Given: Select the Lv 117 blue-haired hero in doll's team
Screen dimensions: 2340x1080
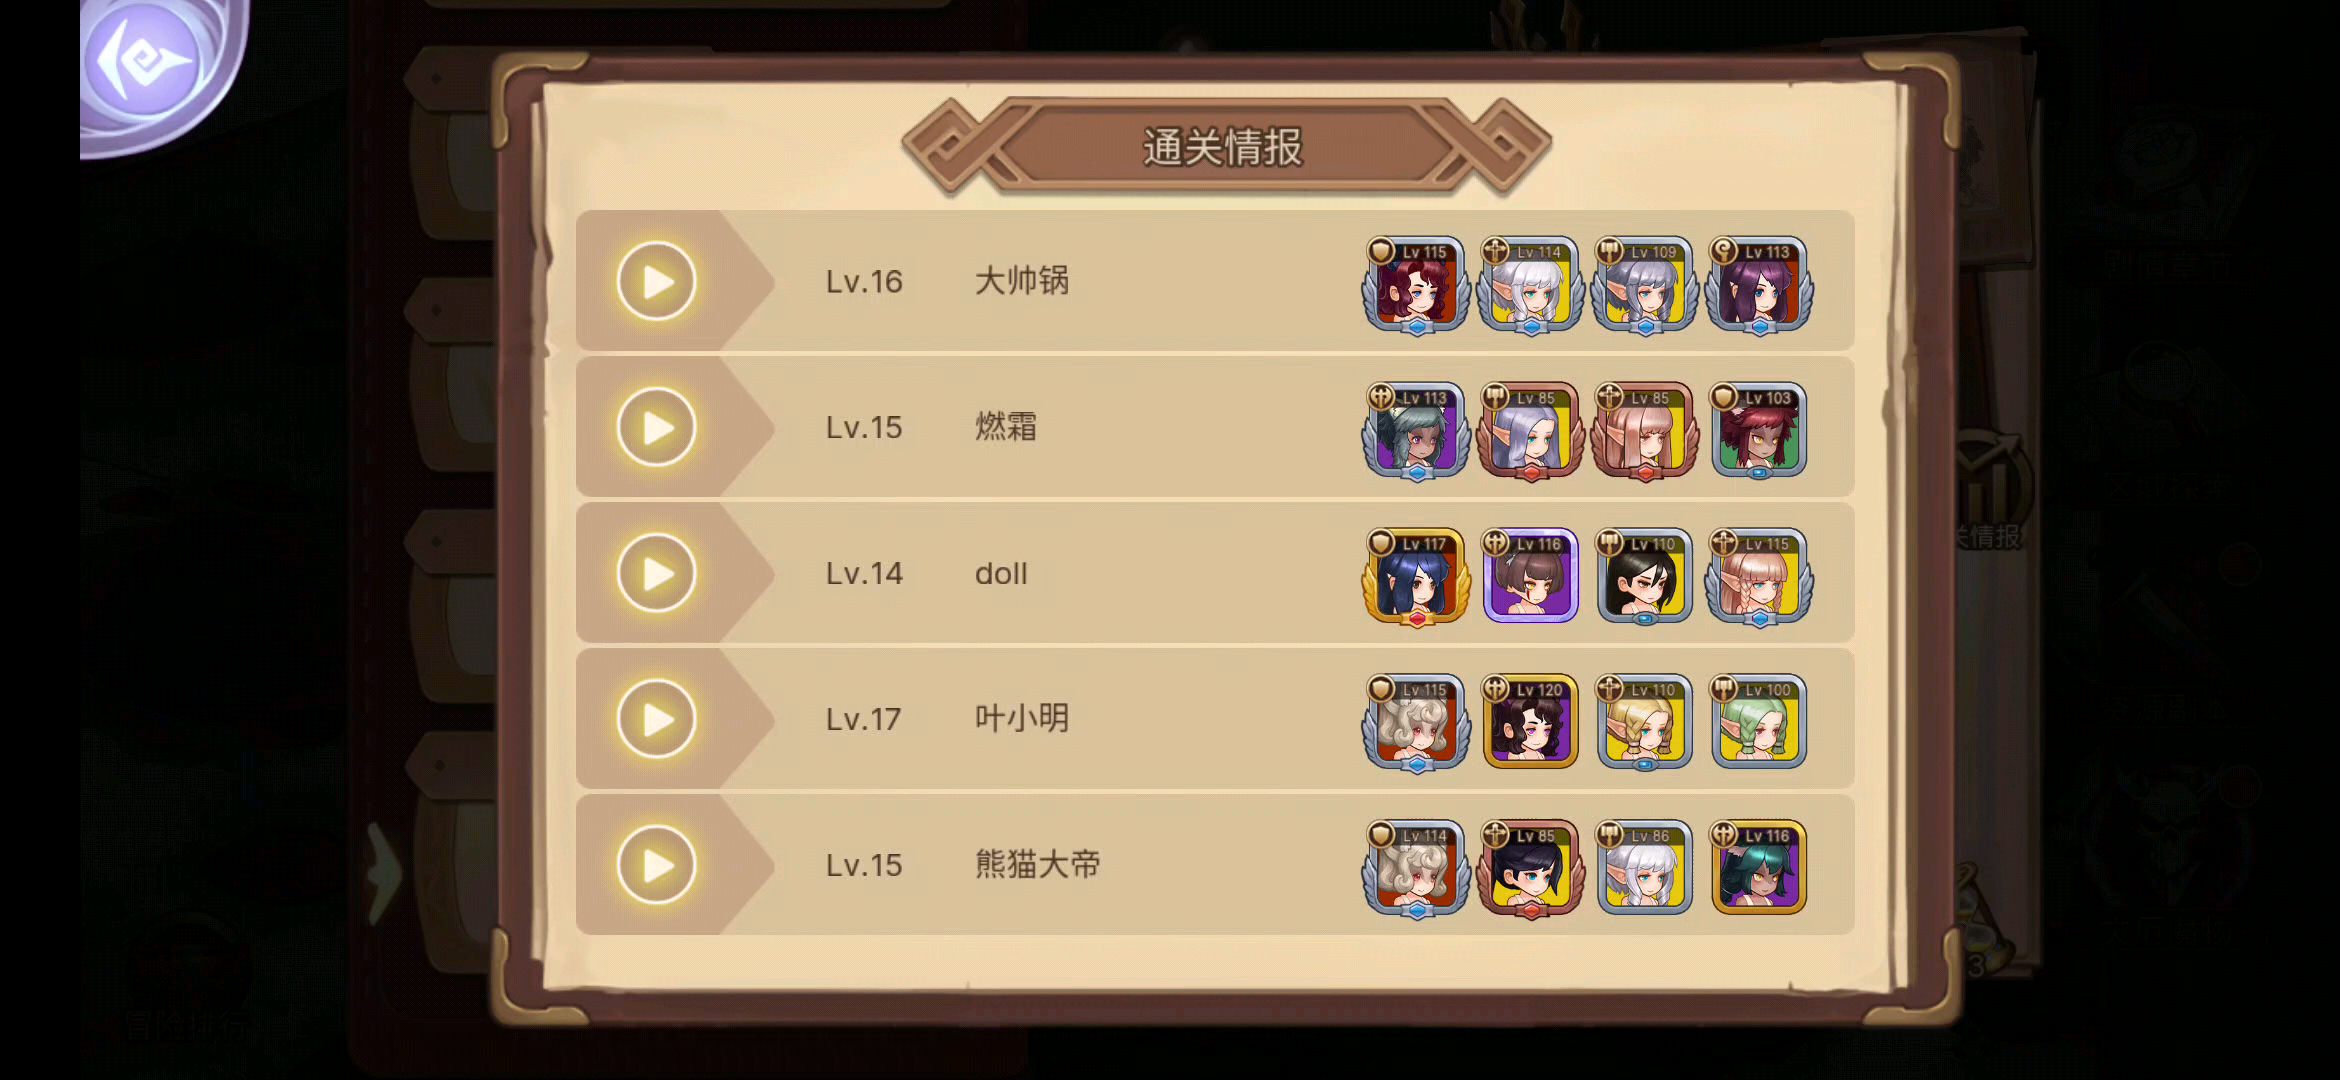Looking at the screenshot, I should tap(1416, 577).
